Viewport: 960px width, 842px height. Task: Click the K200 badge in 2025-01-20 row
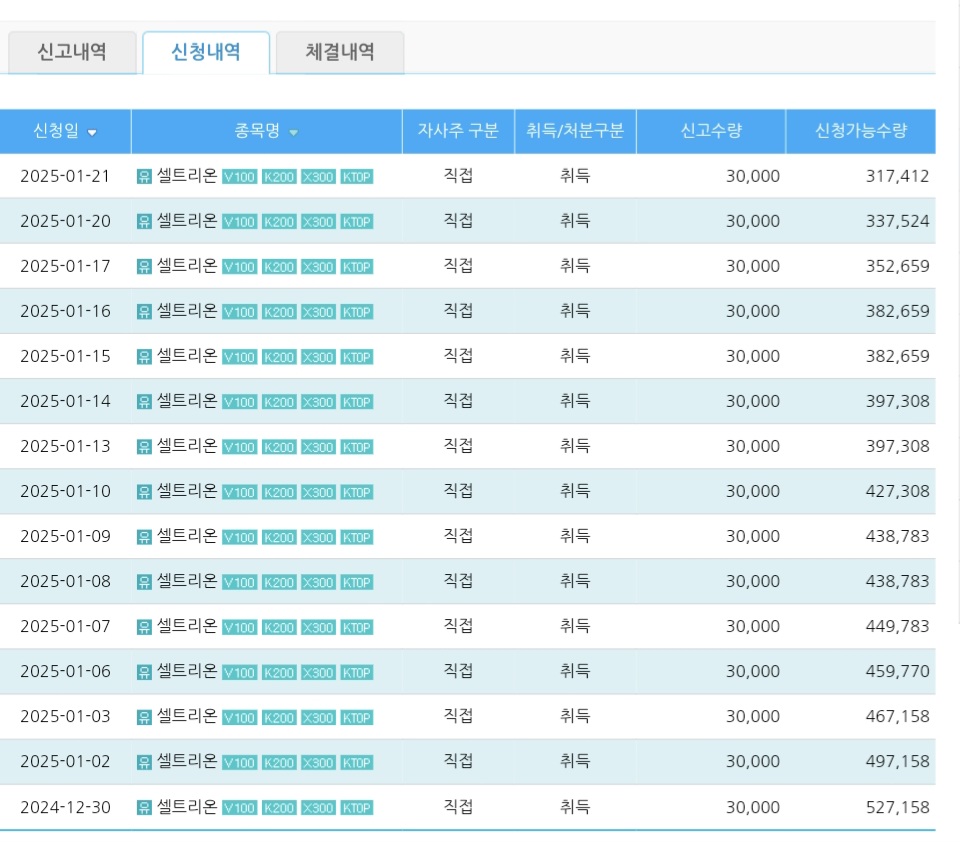click(279, 222)
